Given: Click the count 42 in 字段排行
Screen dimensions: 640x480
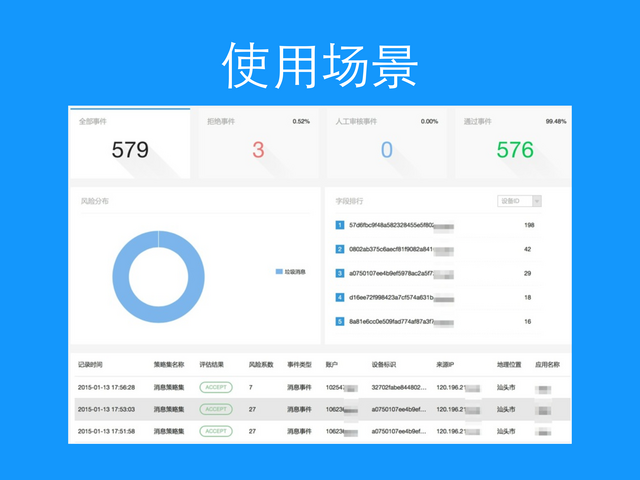Looking at the screenshot, I should pos(527,249).
